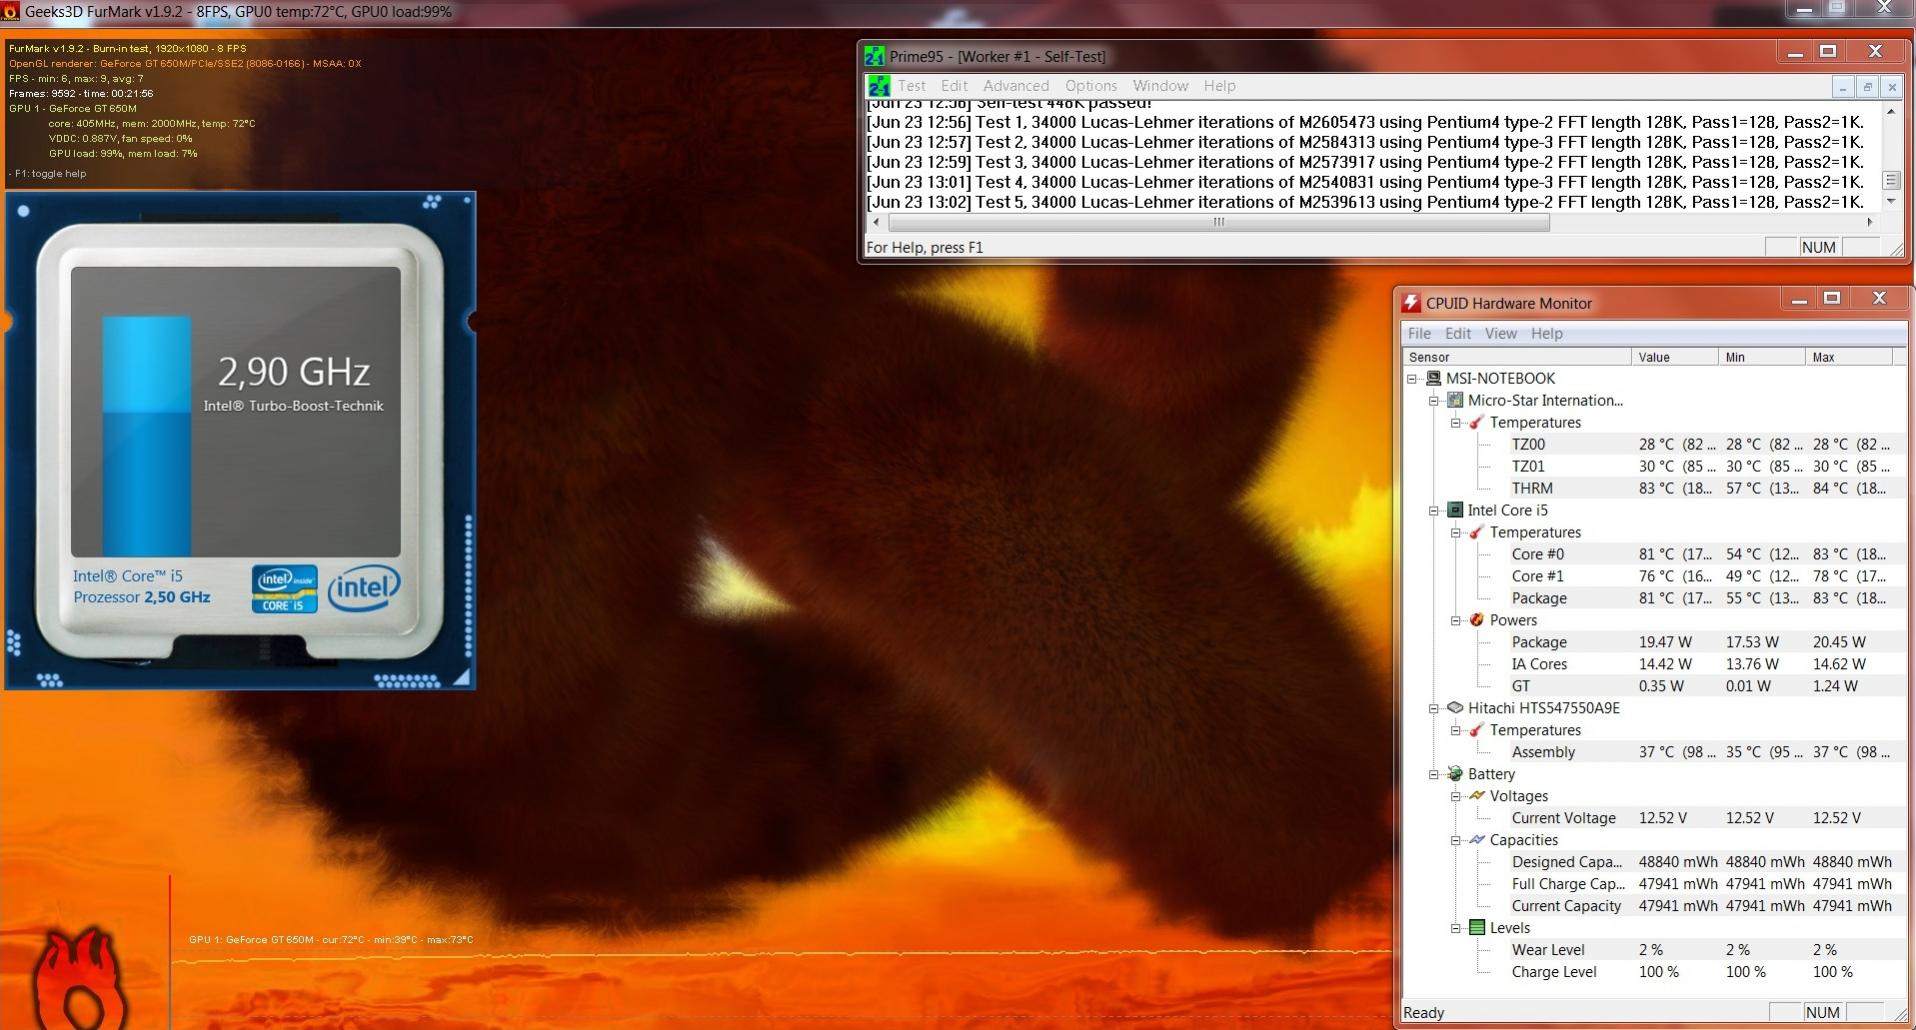Screen dimensions: 1916x1030
Task: Minimize the Prime95 worker child window
Action: point(1843,87)
